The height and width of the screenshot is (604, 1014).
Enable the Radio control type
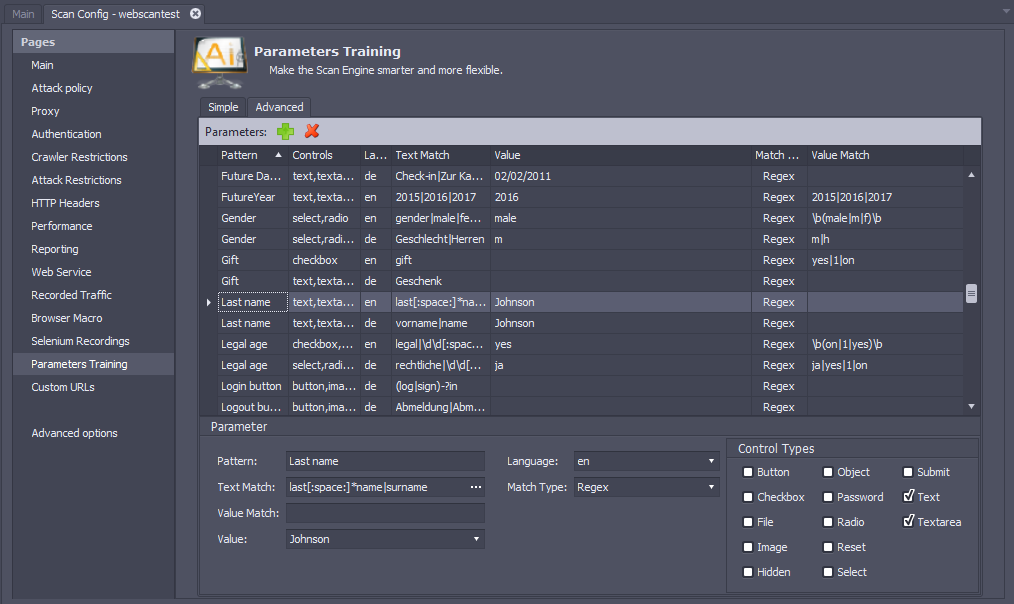point(828,522)
